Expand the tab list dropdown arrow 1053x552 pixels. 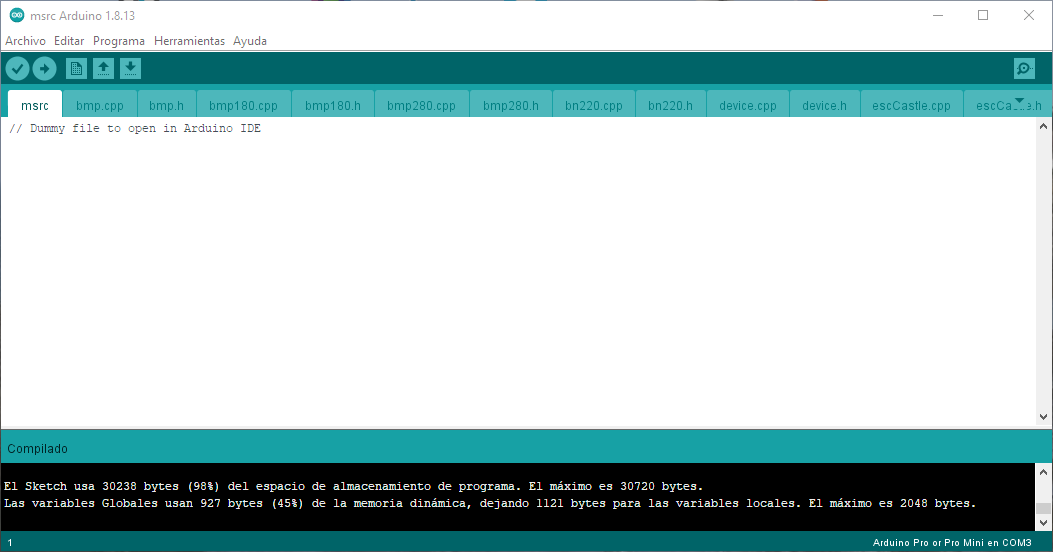pyautogui.click(x=1019, y=102)
